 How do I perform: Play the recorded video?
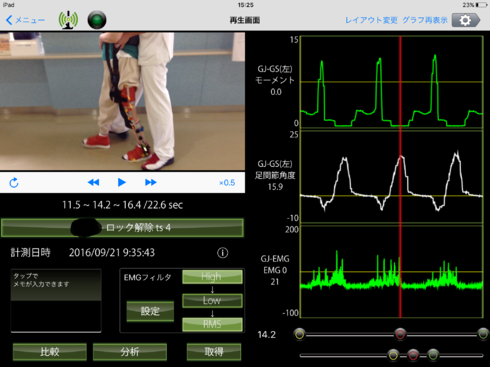pyautogui.click(x=122, y=182)
